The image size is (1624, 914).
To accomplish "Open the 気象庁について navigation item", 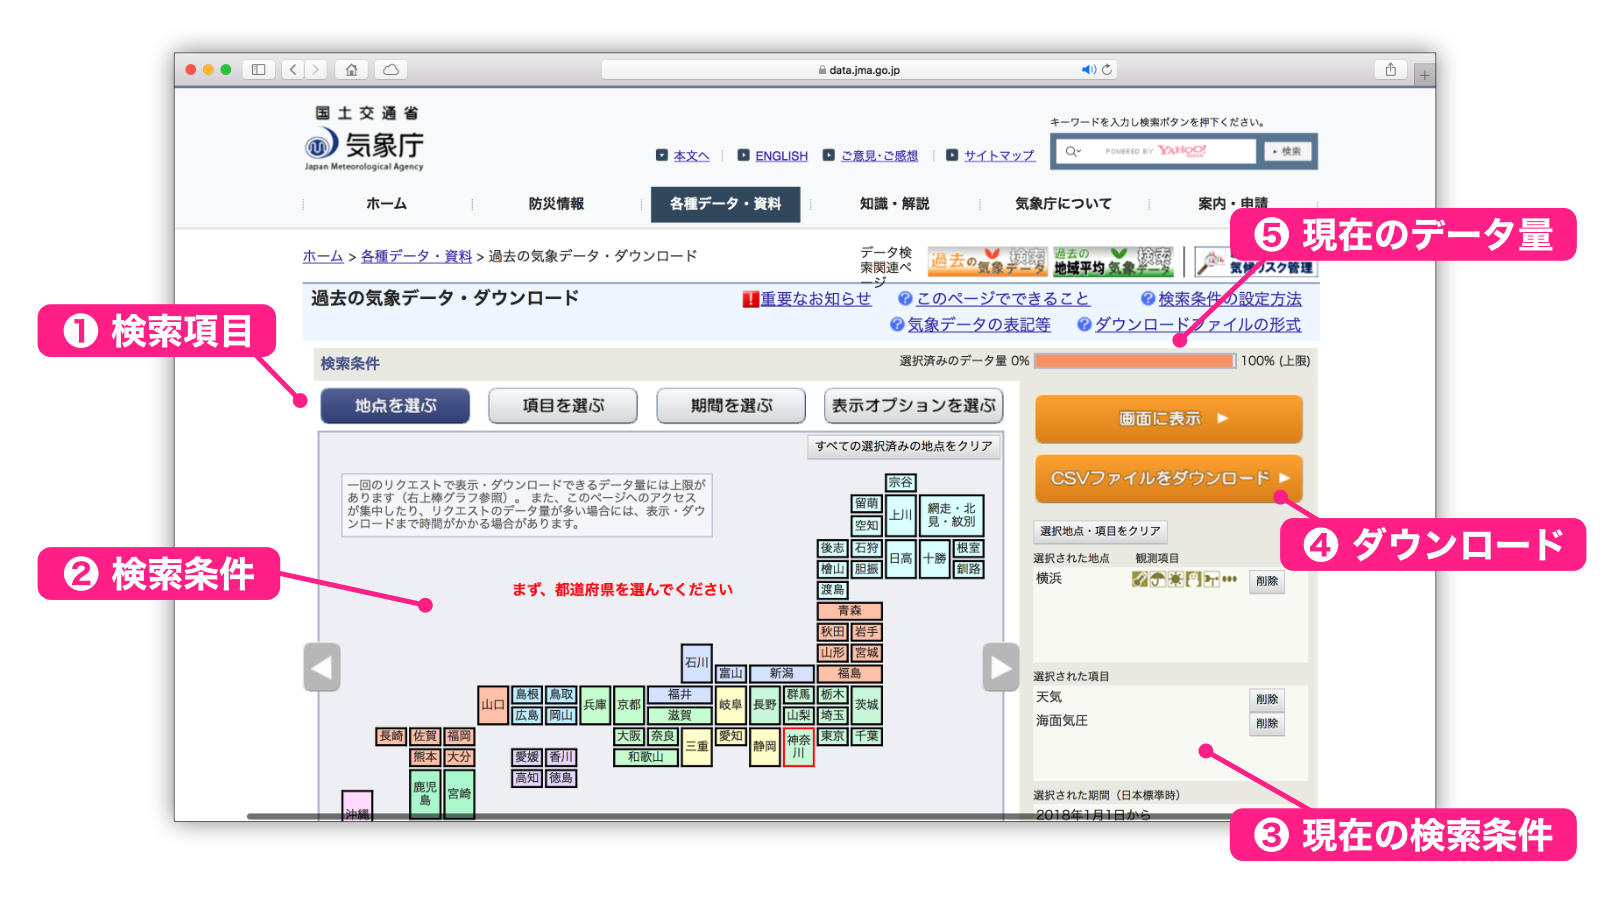I will pyautogui.click(x=1063, y=204).
